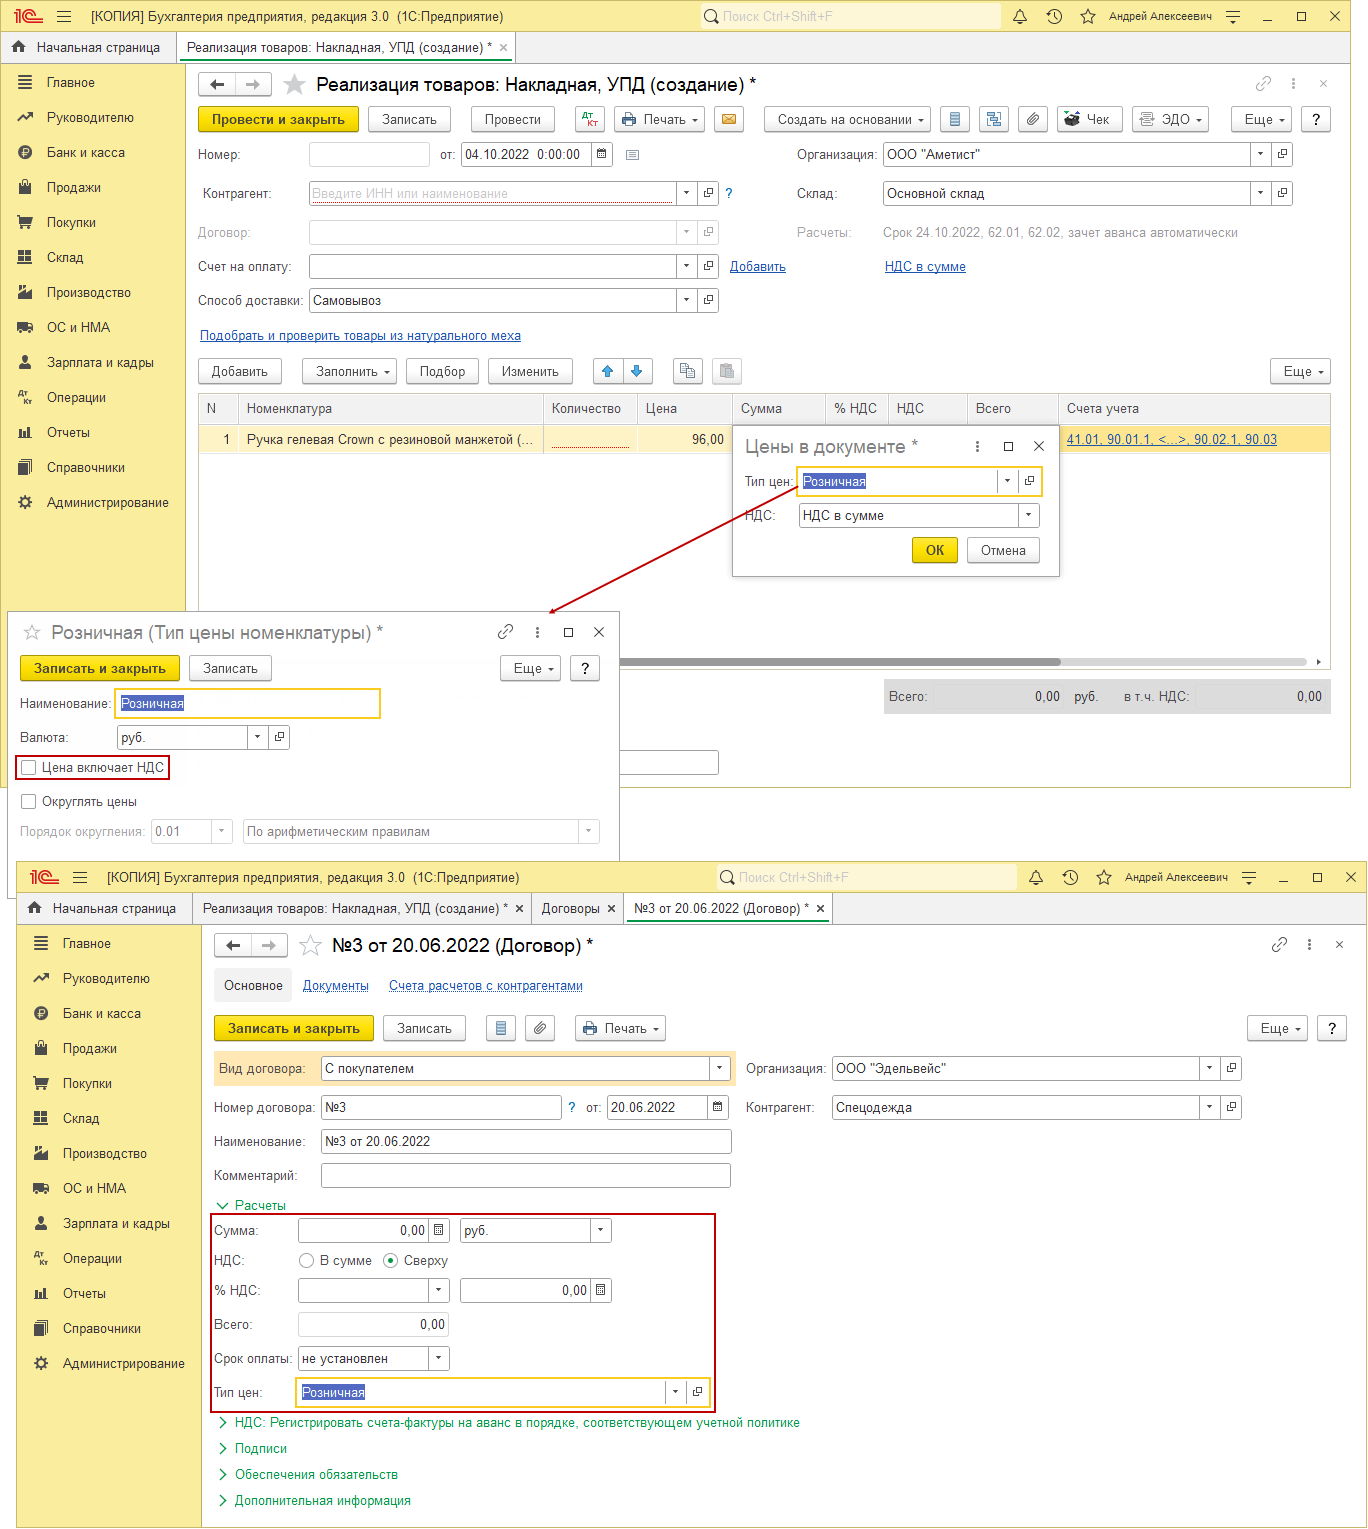
Task: Click the Подбор button
Action: pos(442,371)
